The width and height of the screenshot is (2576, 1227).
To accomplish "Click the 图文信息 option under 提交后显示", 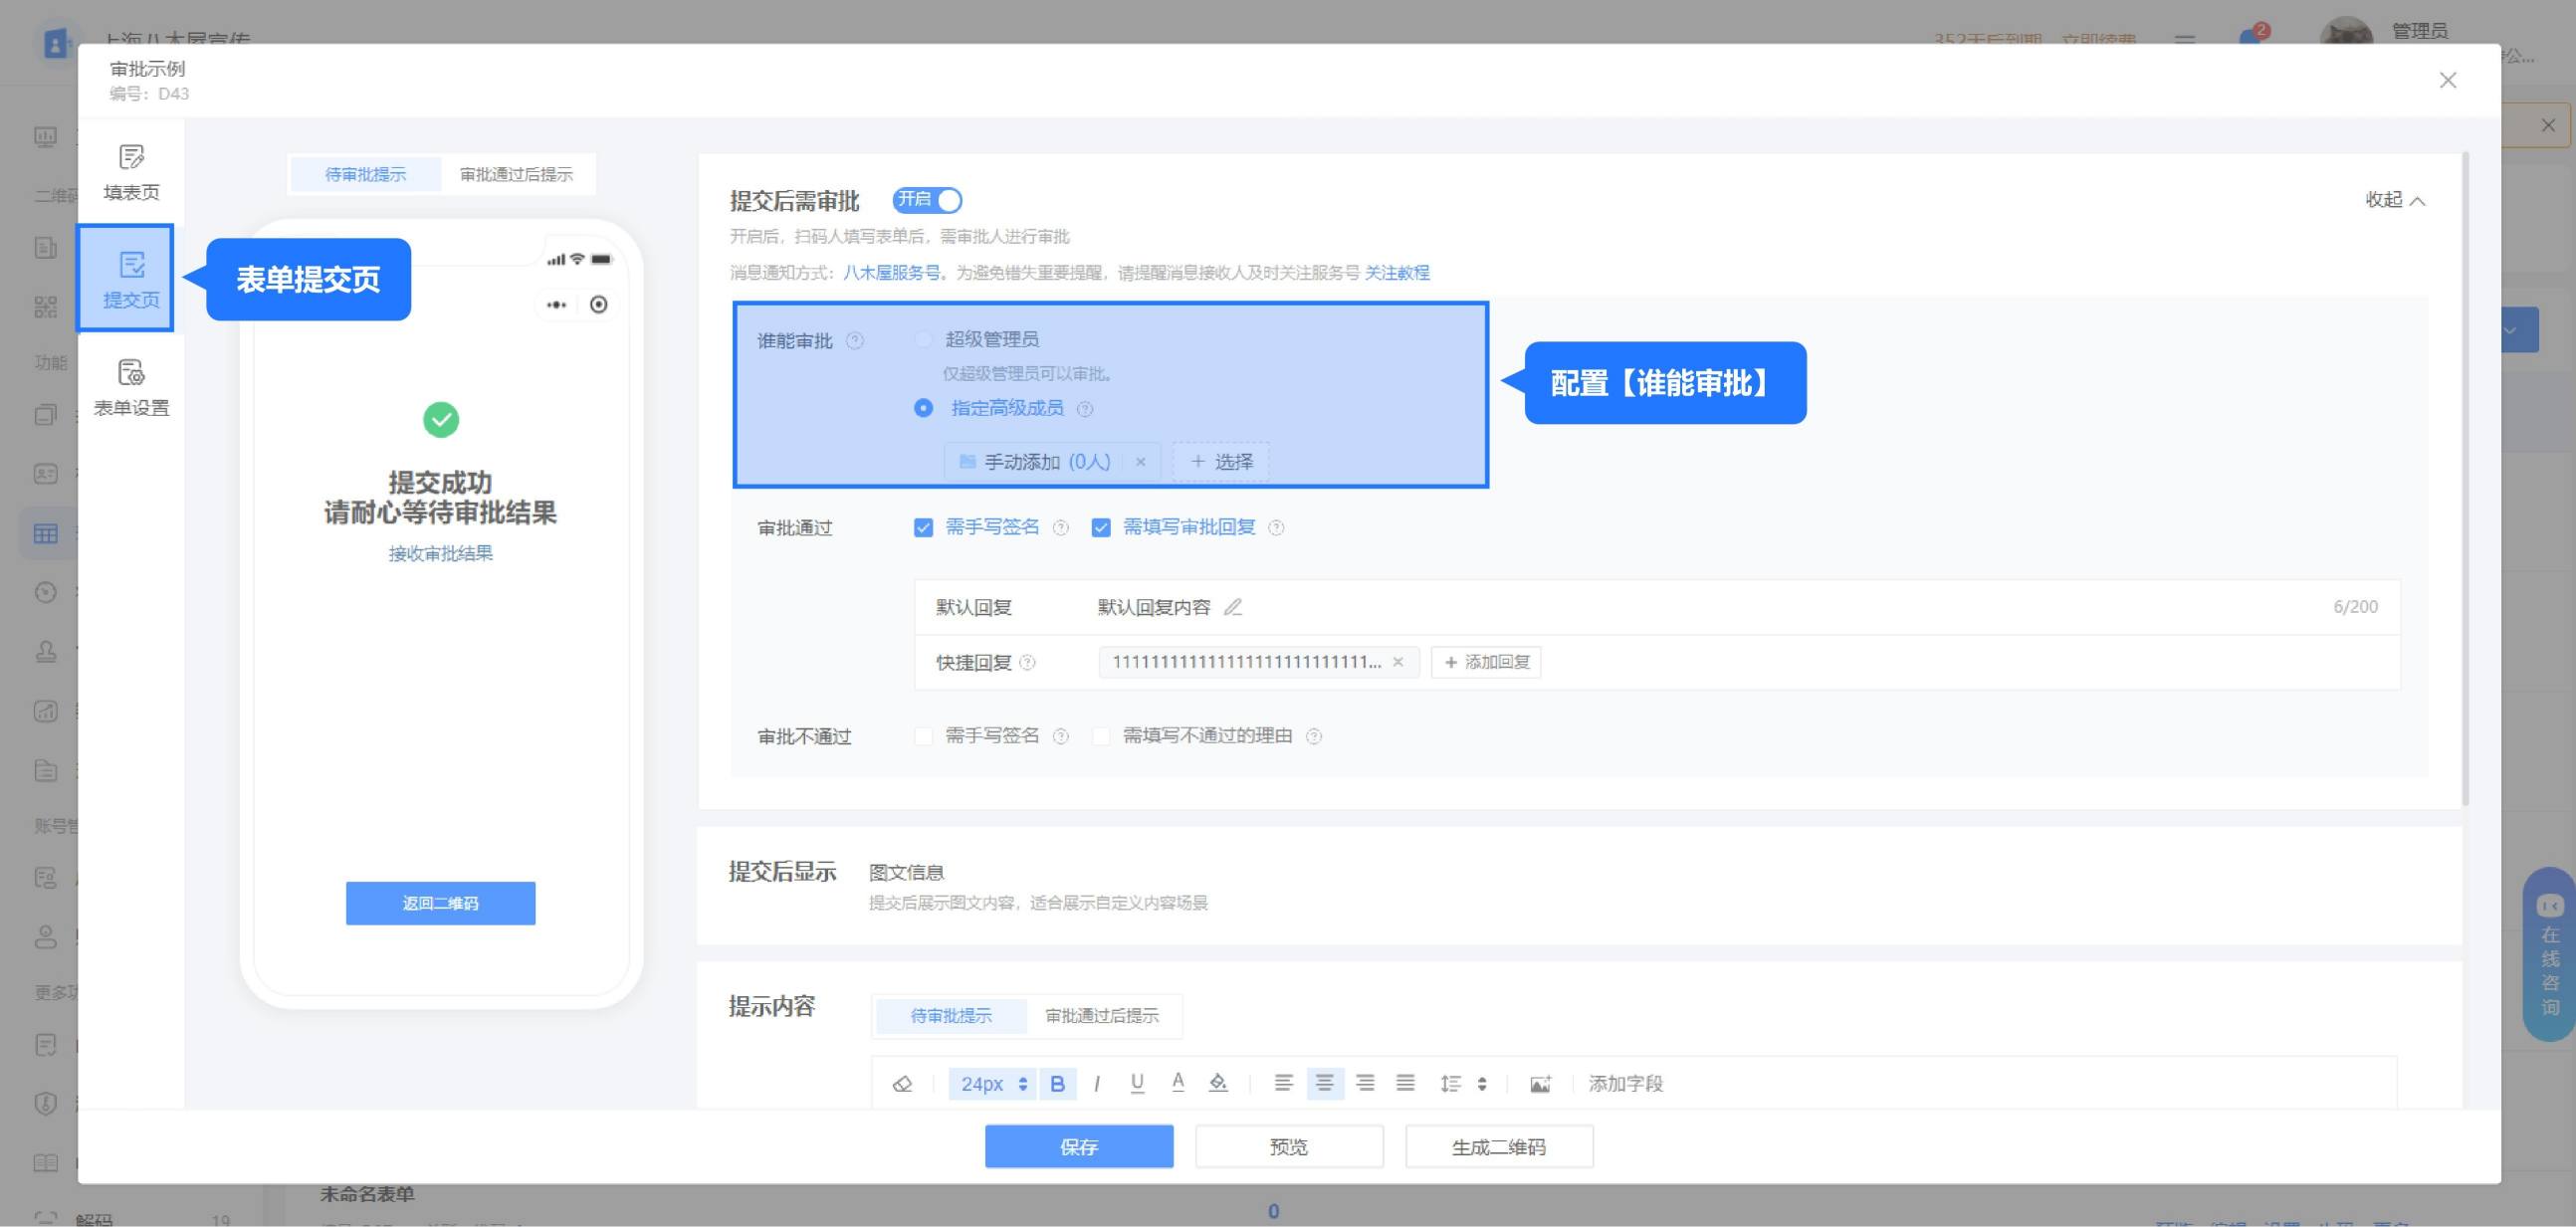I will tap(907, 873).
